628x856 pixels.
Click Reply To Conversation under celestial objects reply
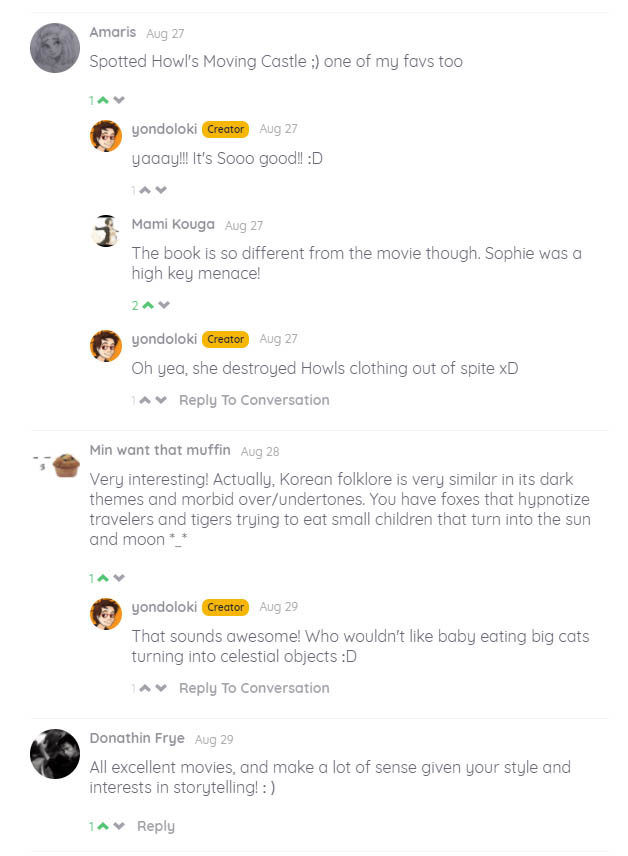[253, 688]
